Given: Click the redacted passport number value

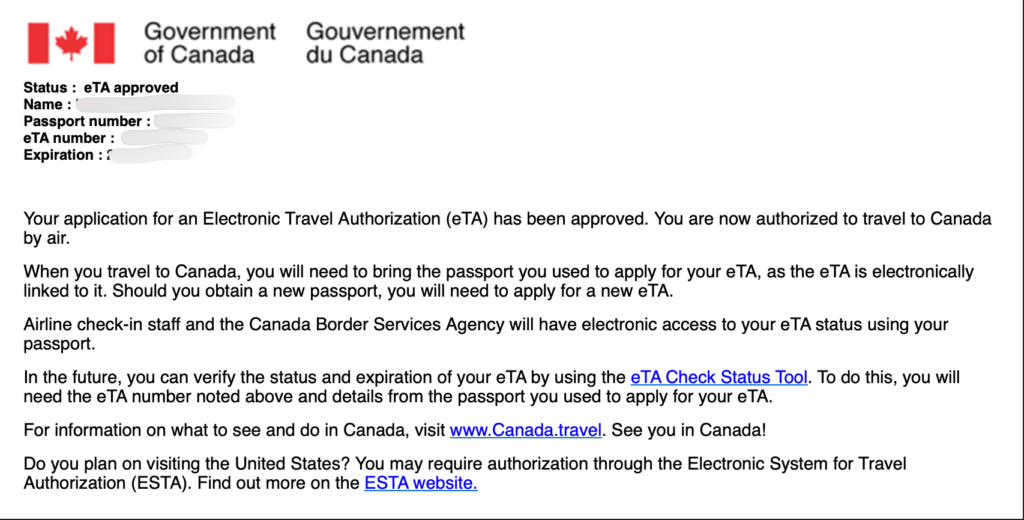Looking at the screenshot, I should tap(195, 121).
